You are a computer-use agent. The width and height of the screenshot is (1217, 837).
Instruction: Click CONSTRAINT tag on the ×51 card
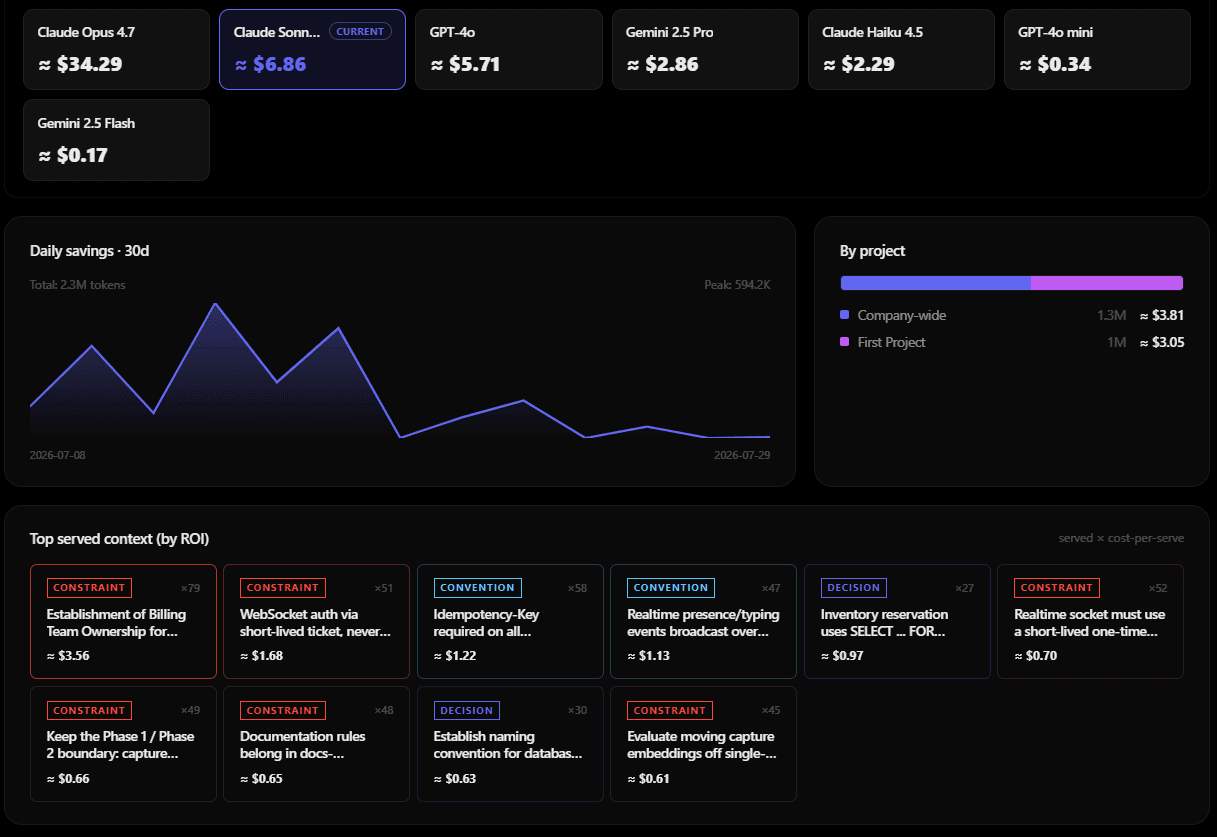coord(282,588)
